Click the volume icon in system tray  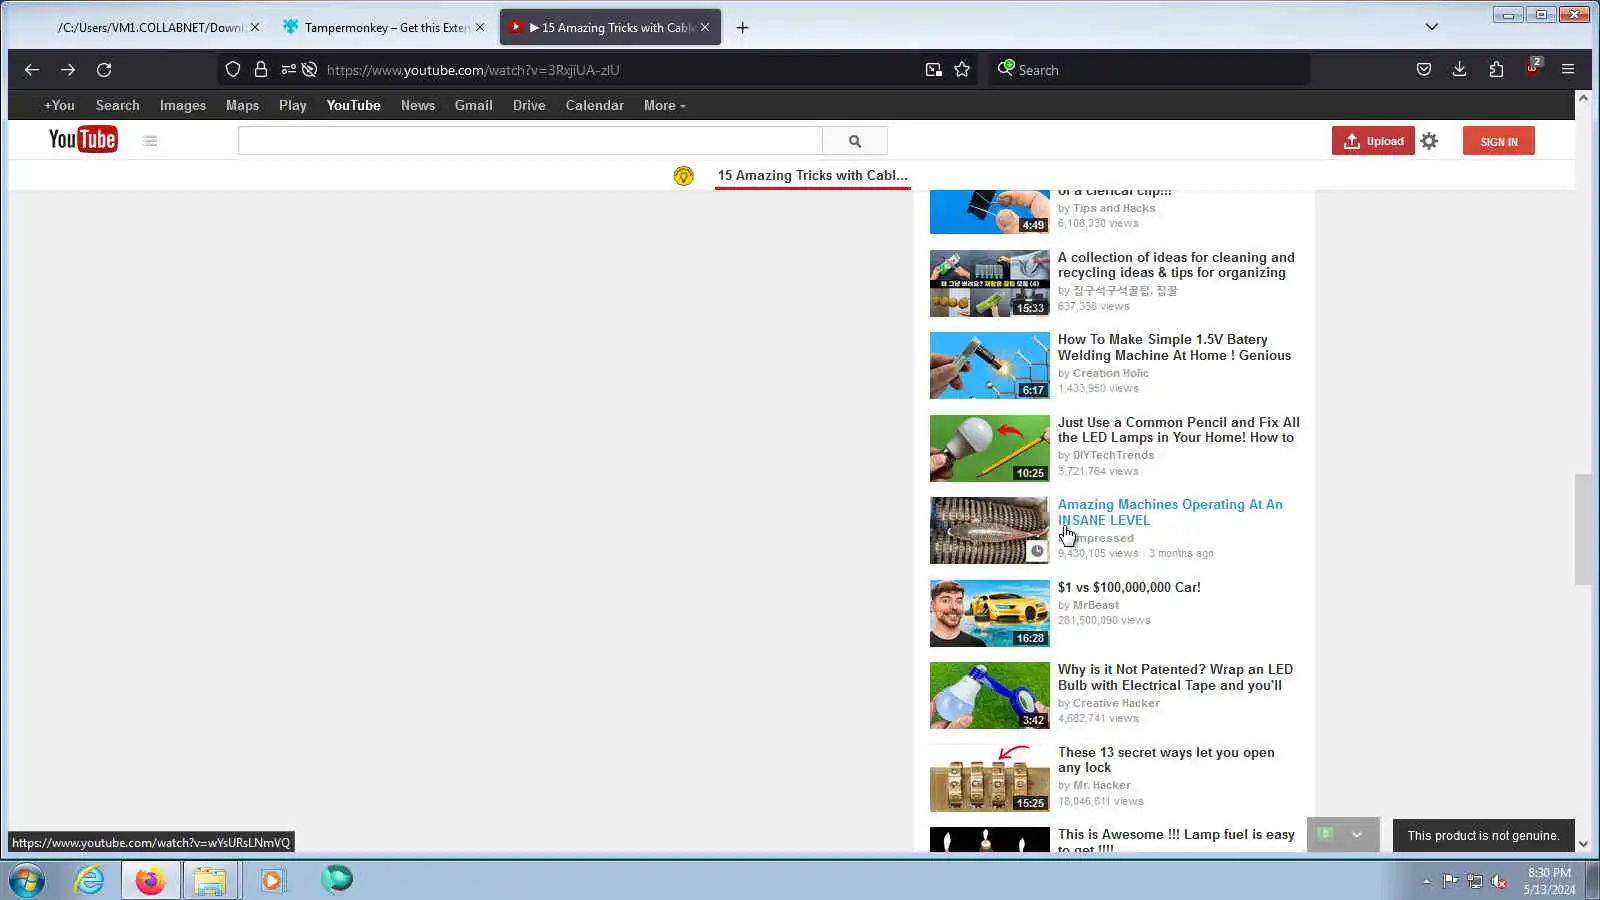(1499, 881)
